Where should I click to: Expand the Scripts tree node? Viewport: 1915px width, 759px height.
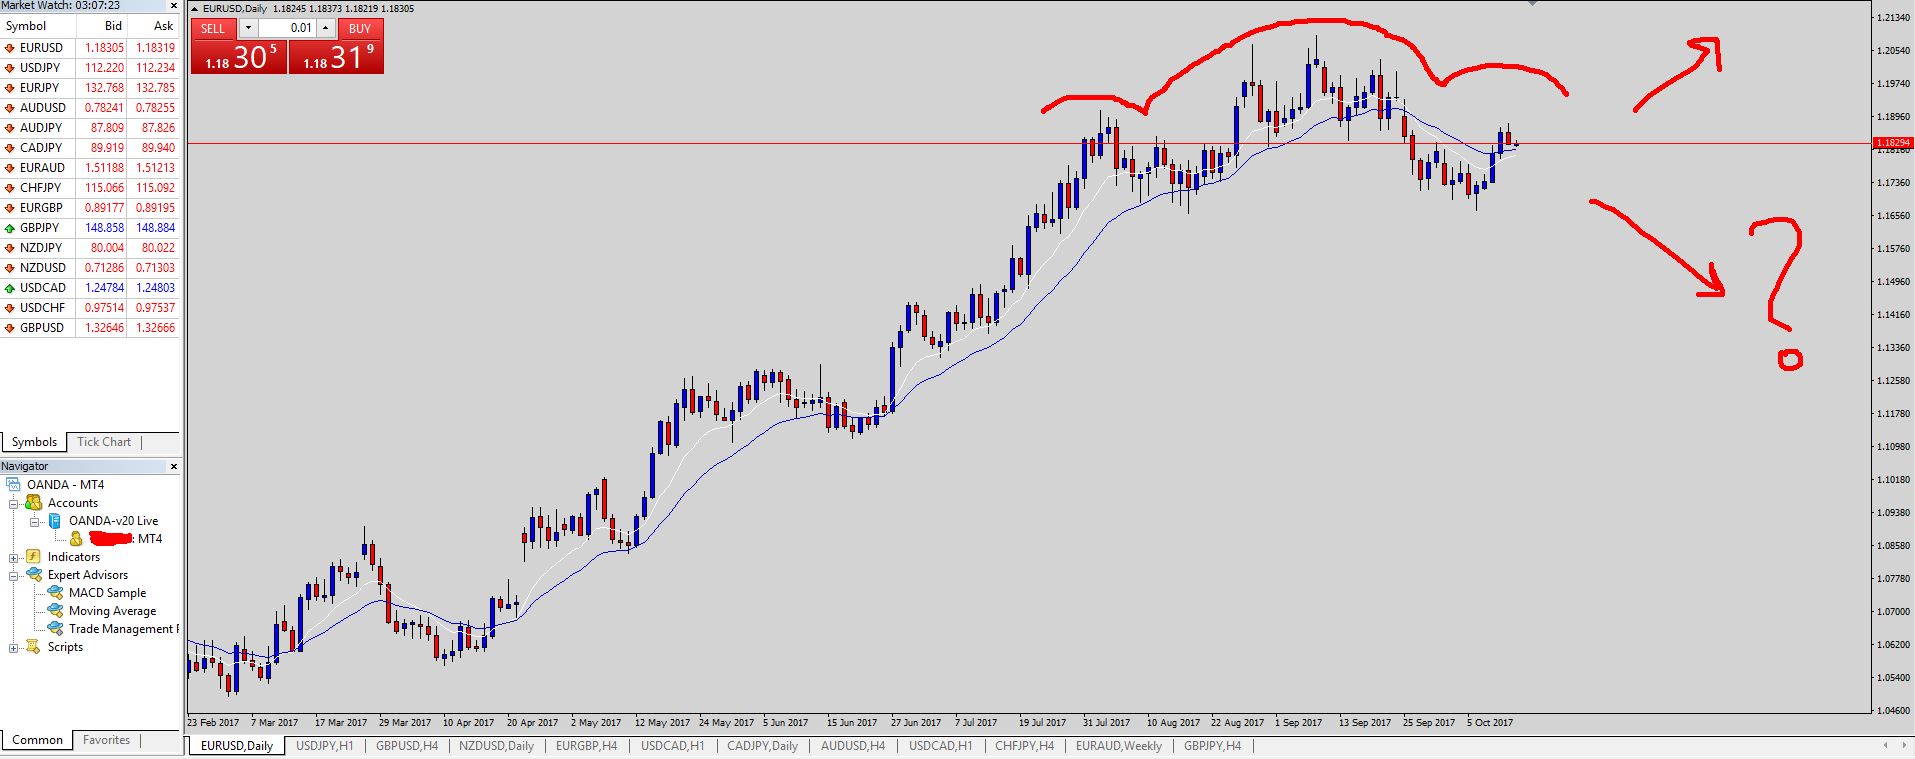tap(14, 648)
